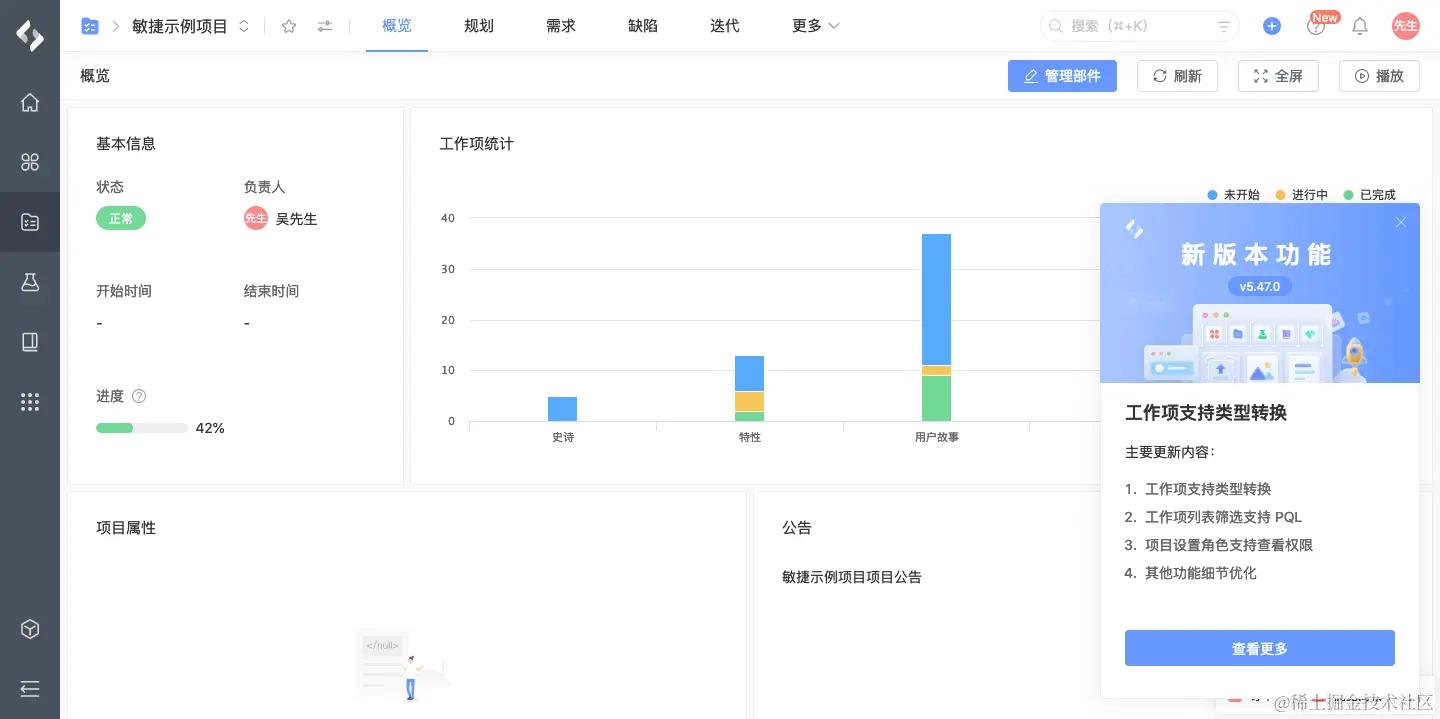
Task: Close the new version feature popup
Action: [1401, 222]
